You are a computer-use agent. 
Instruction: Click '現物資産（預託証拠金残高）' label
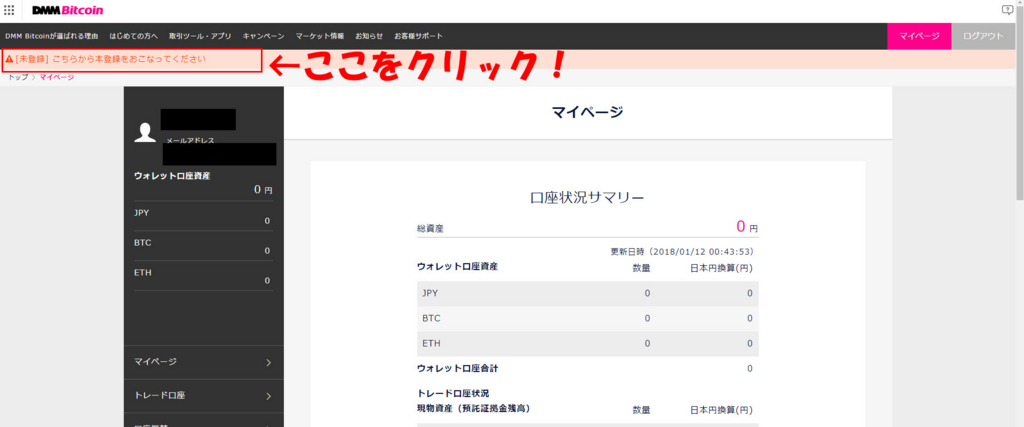click(x=473, y=409)
